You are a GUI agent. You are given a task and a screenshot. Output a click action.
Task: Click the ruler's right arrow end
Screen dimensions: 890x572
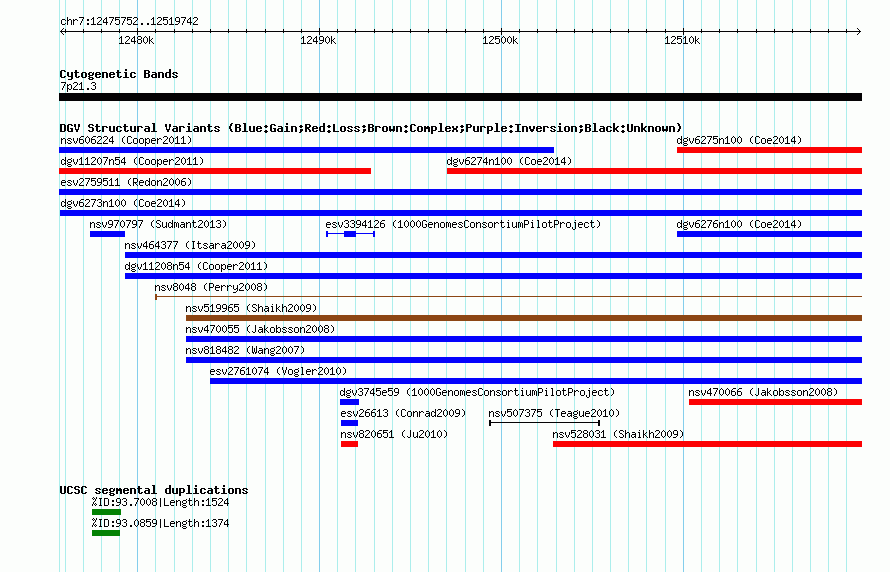859,32
